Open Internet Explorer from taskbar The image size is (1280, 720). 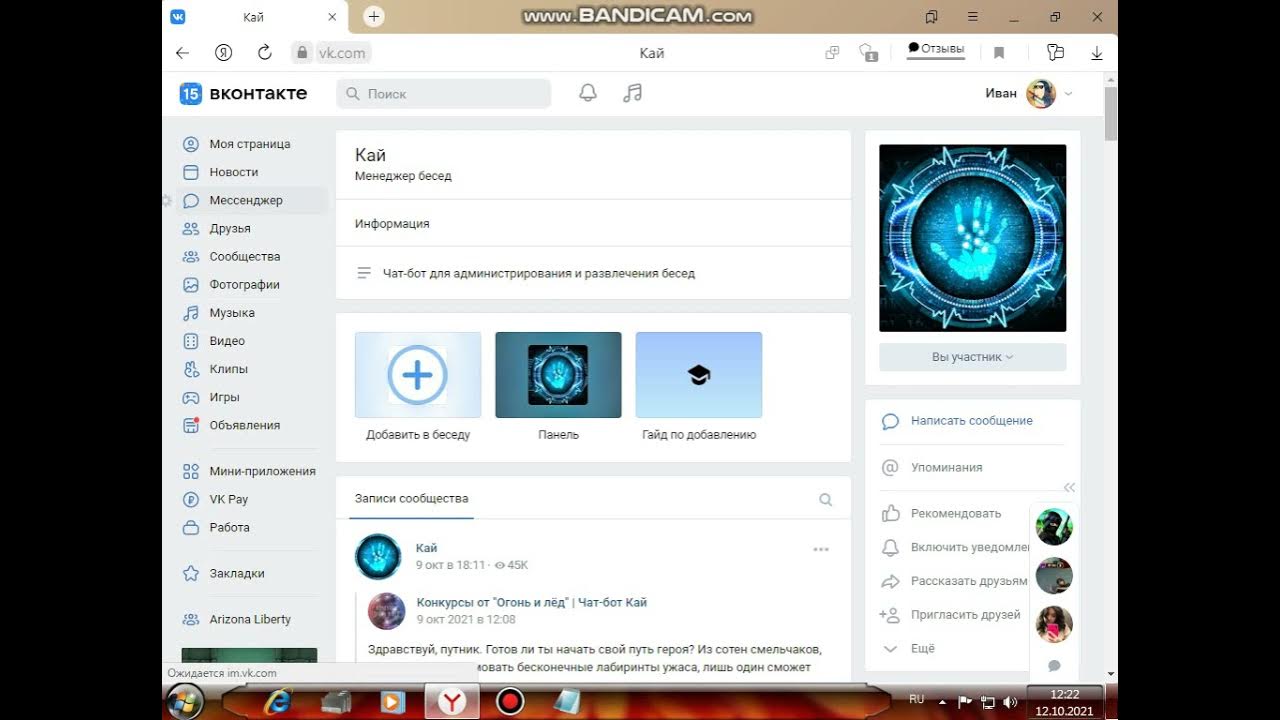tap(277, 702)
